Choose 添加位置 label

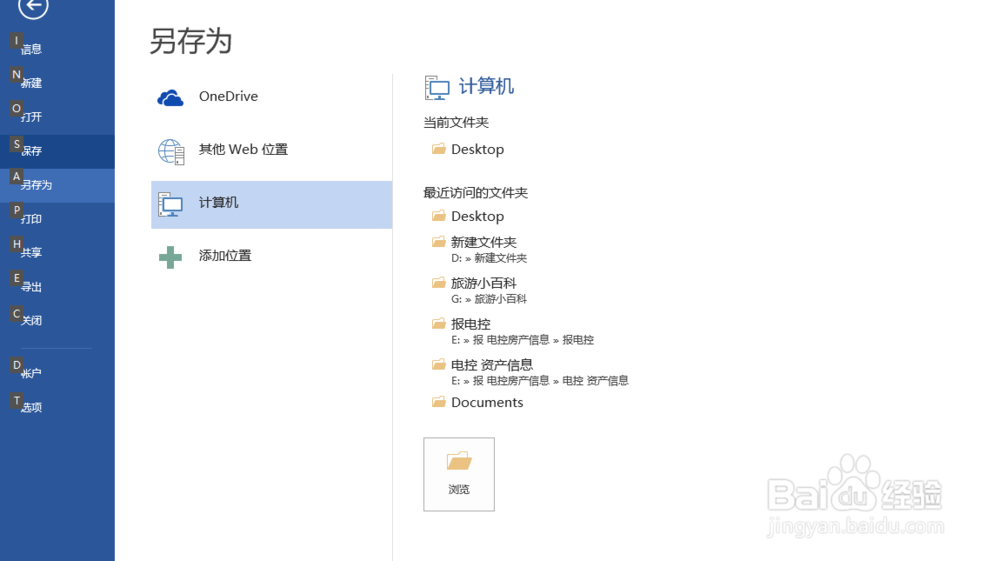click(x=225, y=256)
